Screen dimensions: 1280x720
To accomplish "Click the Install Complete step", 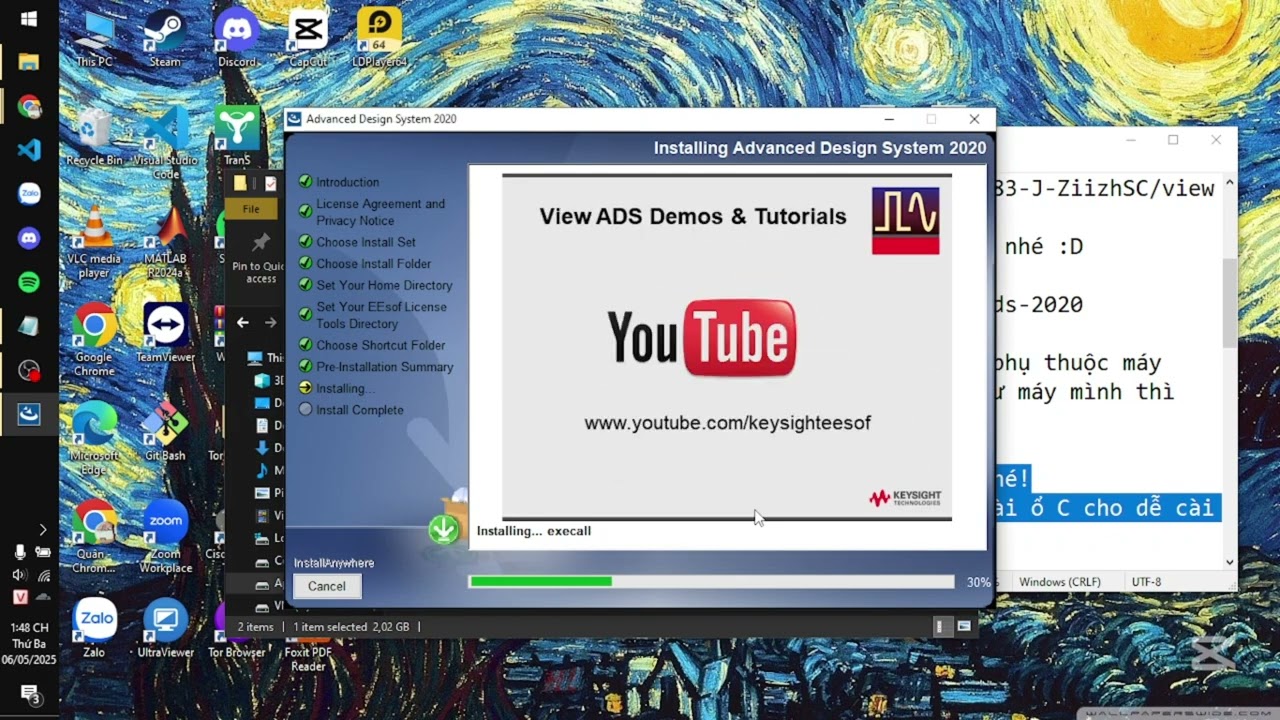I will coord(359,410).
